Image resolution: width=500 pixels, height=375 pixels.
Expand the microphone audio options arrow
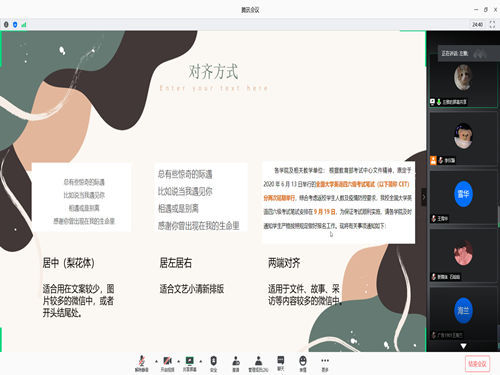pos(156,361)
